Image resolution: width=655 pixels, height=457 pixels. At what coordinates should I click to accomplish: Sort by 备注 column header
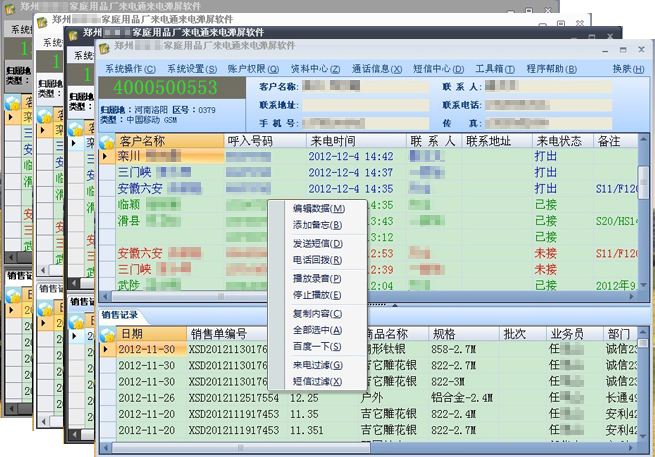[x=616, y=141]
